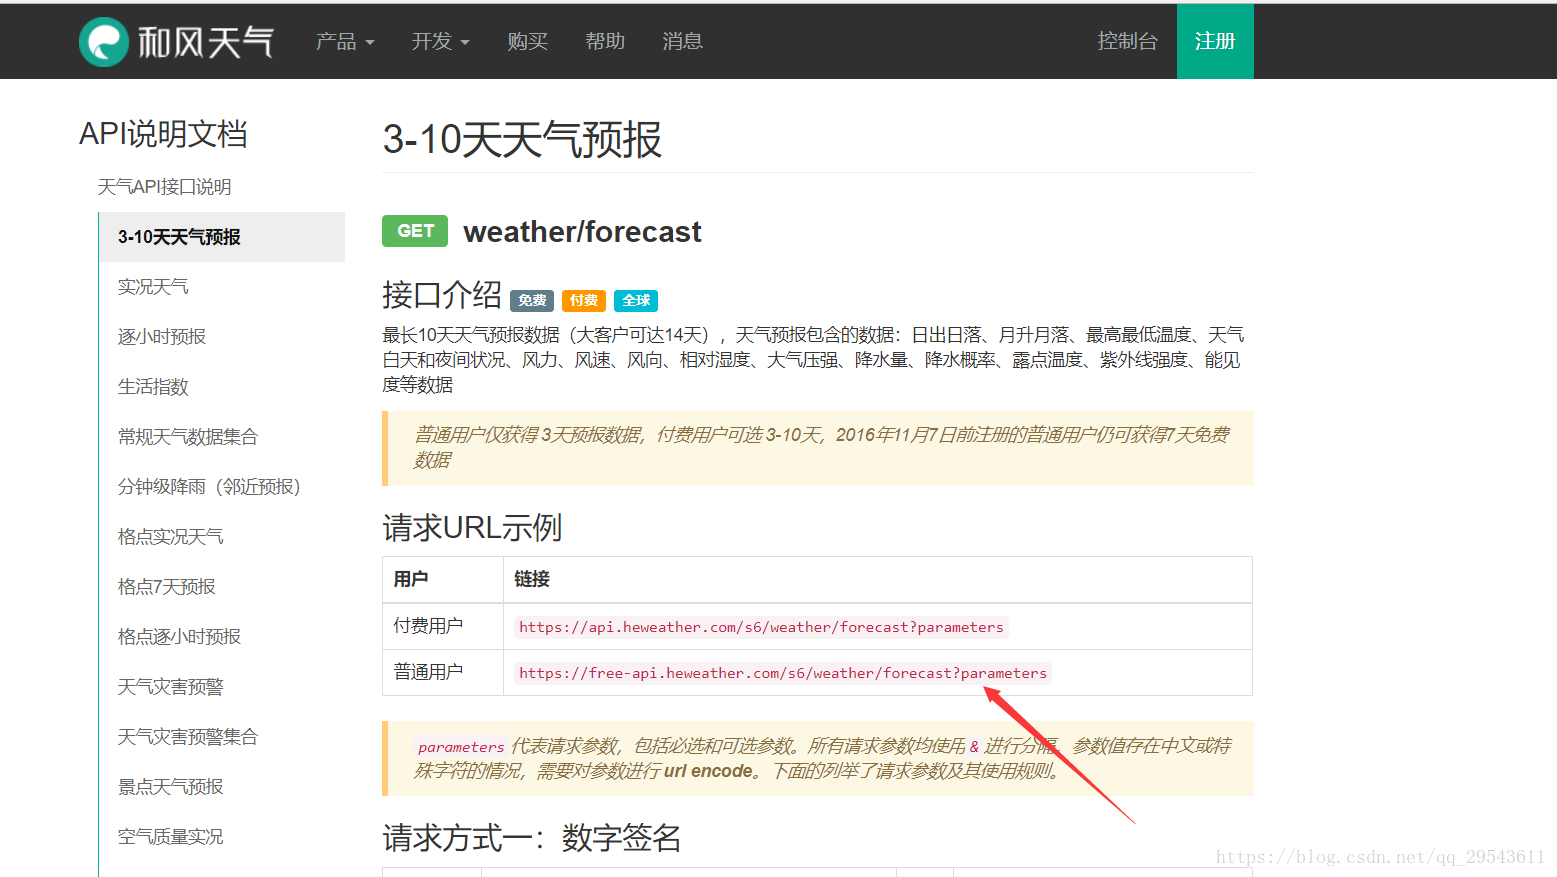Open 实况天气 documentation

[x=153, y=287]
